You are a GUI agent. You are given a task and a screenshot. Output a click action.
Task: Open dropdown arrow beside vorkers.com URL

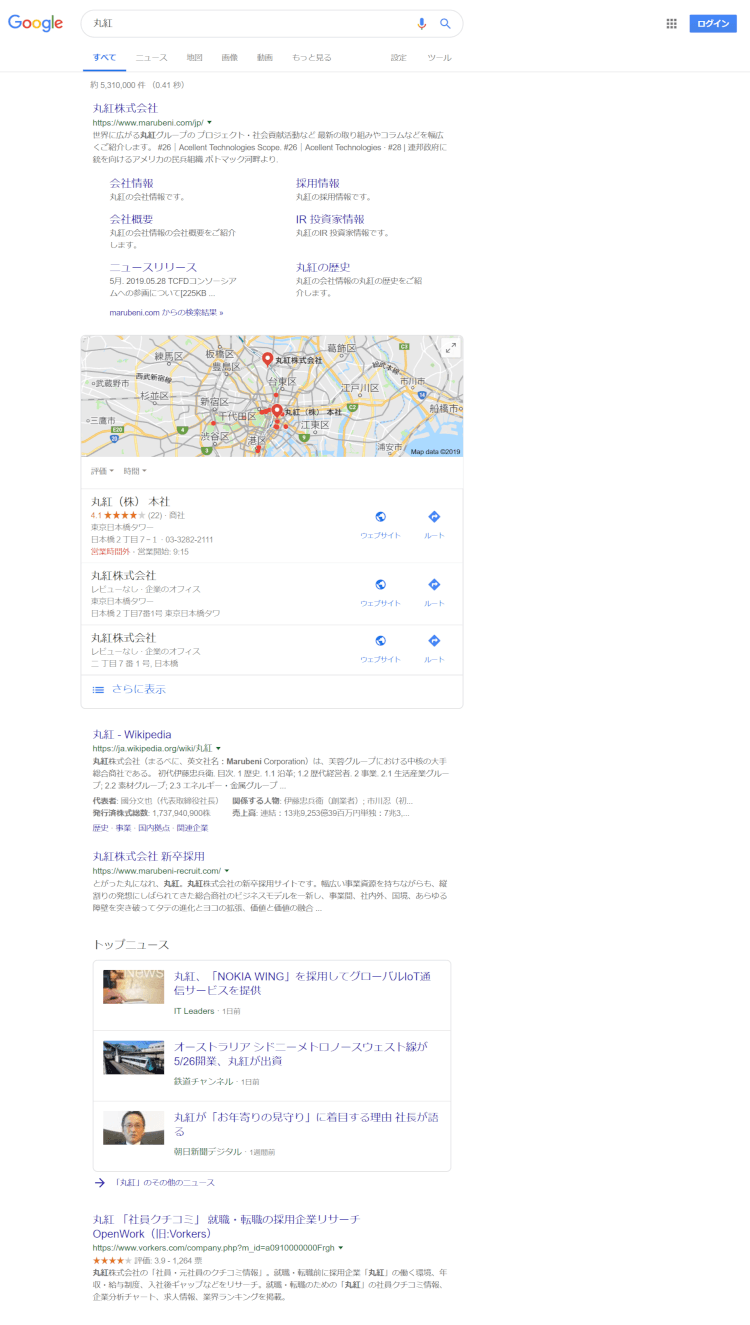tap(340, 1248)
